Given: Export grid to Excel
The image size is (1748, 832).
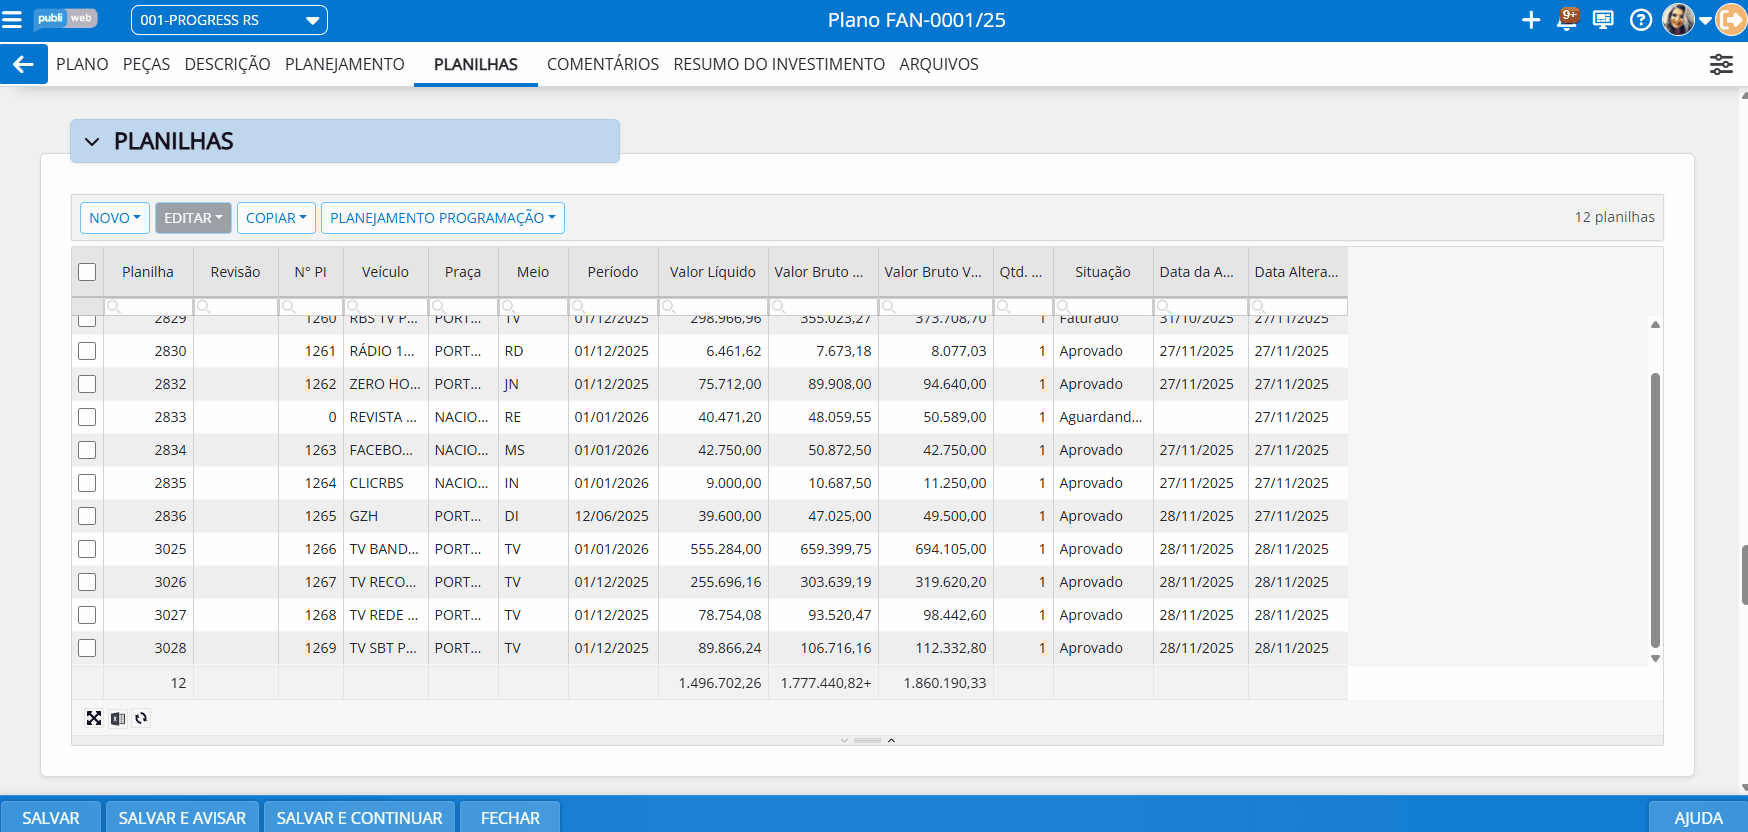Looking at the screenshot, I should coord(118,718).
